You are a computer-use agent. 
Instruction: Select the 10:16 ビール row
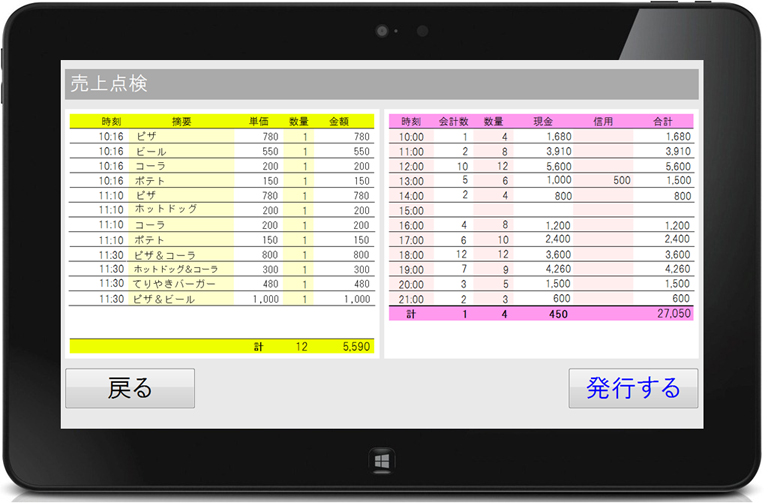coord(222,151)
